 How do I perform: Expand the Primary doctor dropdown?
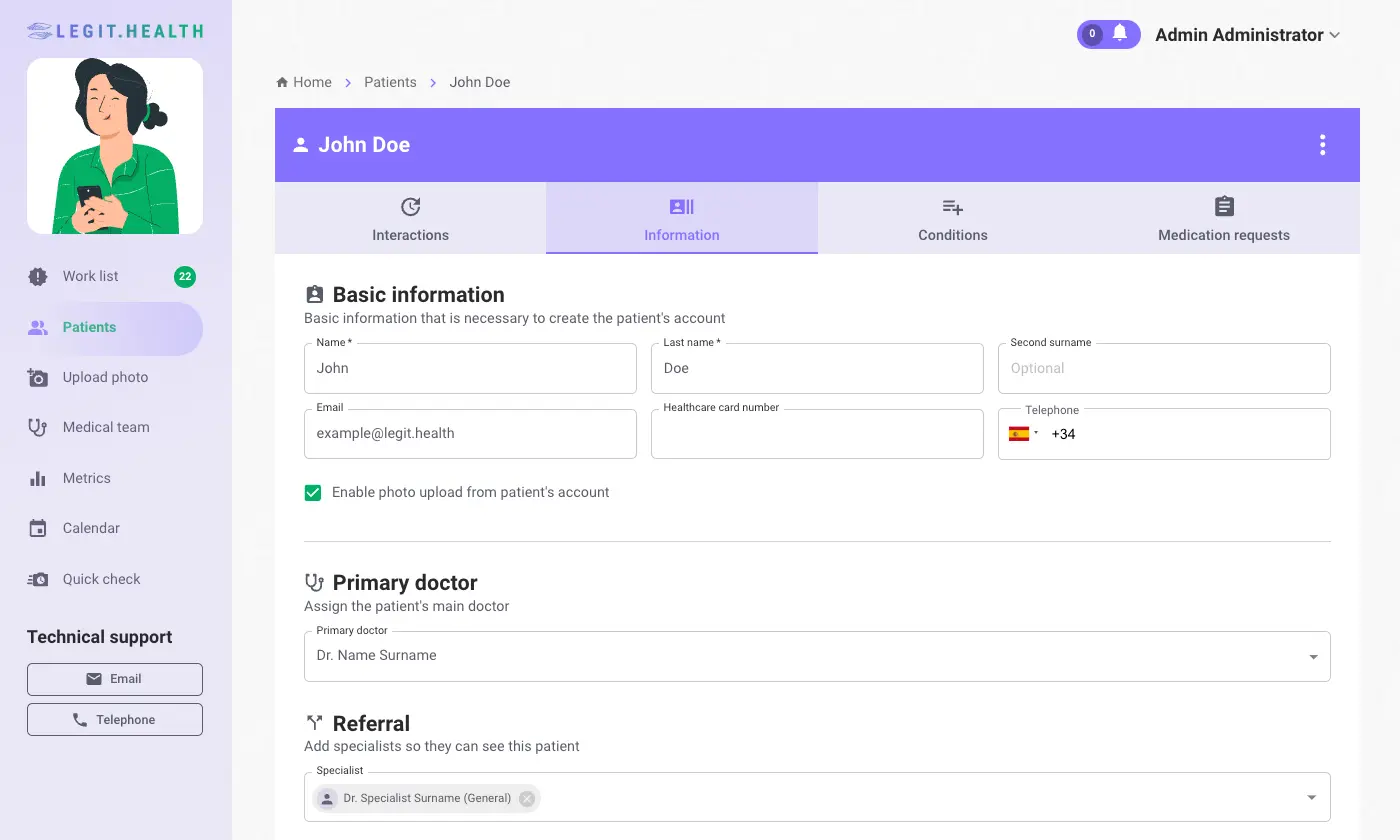tap(1312, 657)
